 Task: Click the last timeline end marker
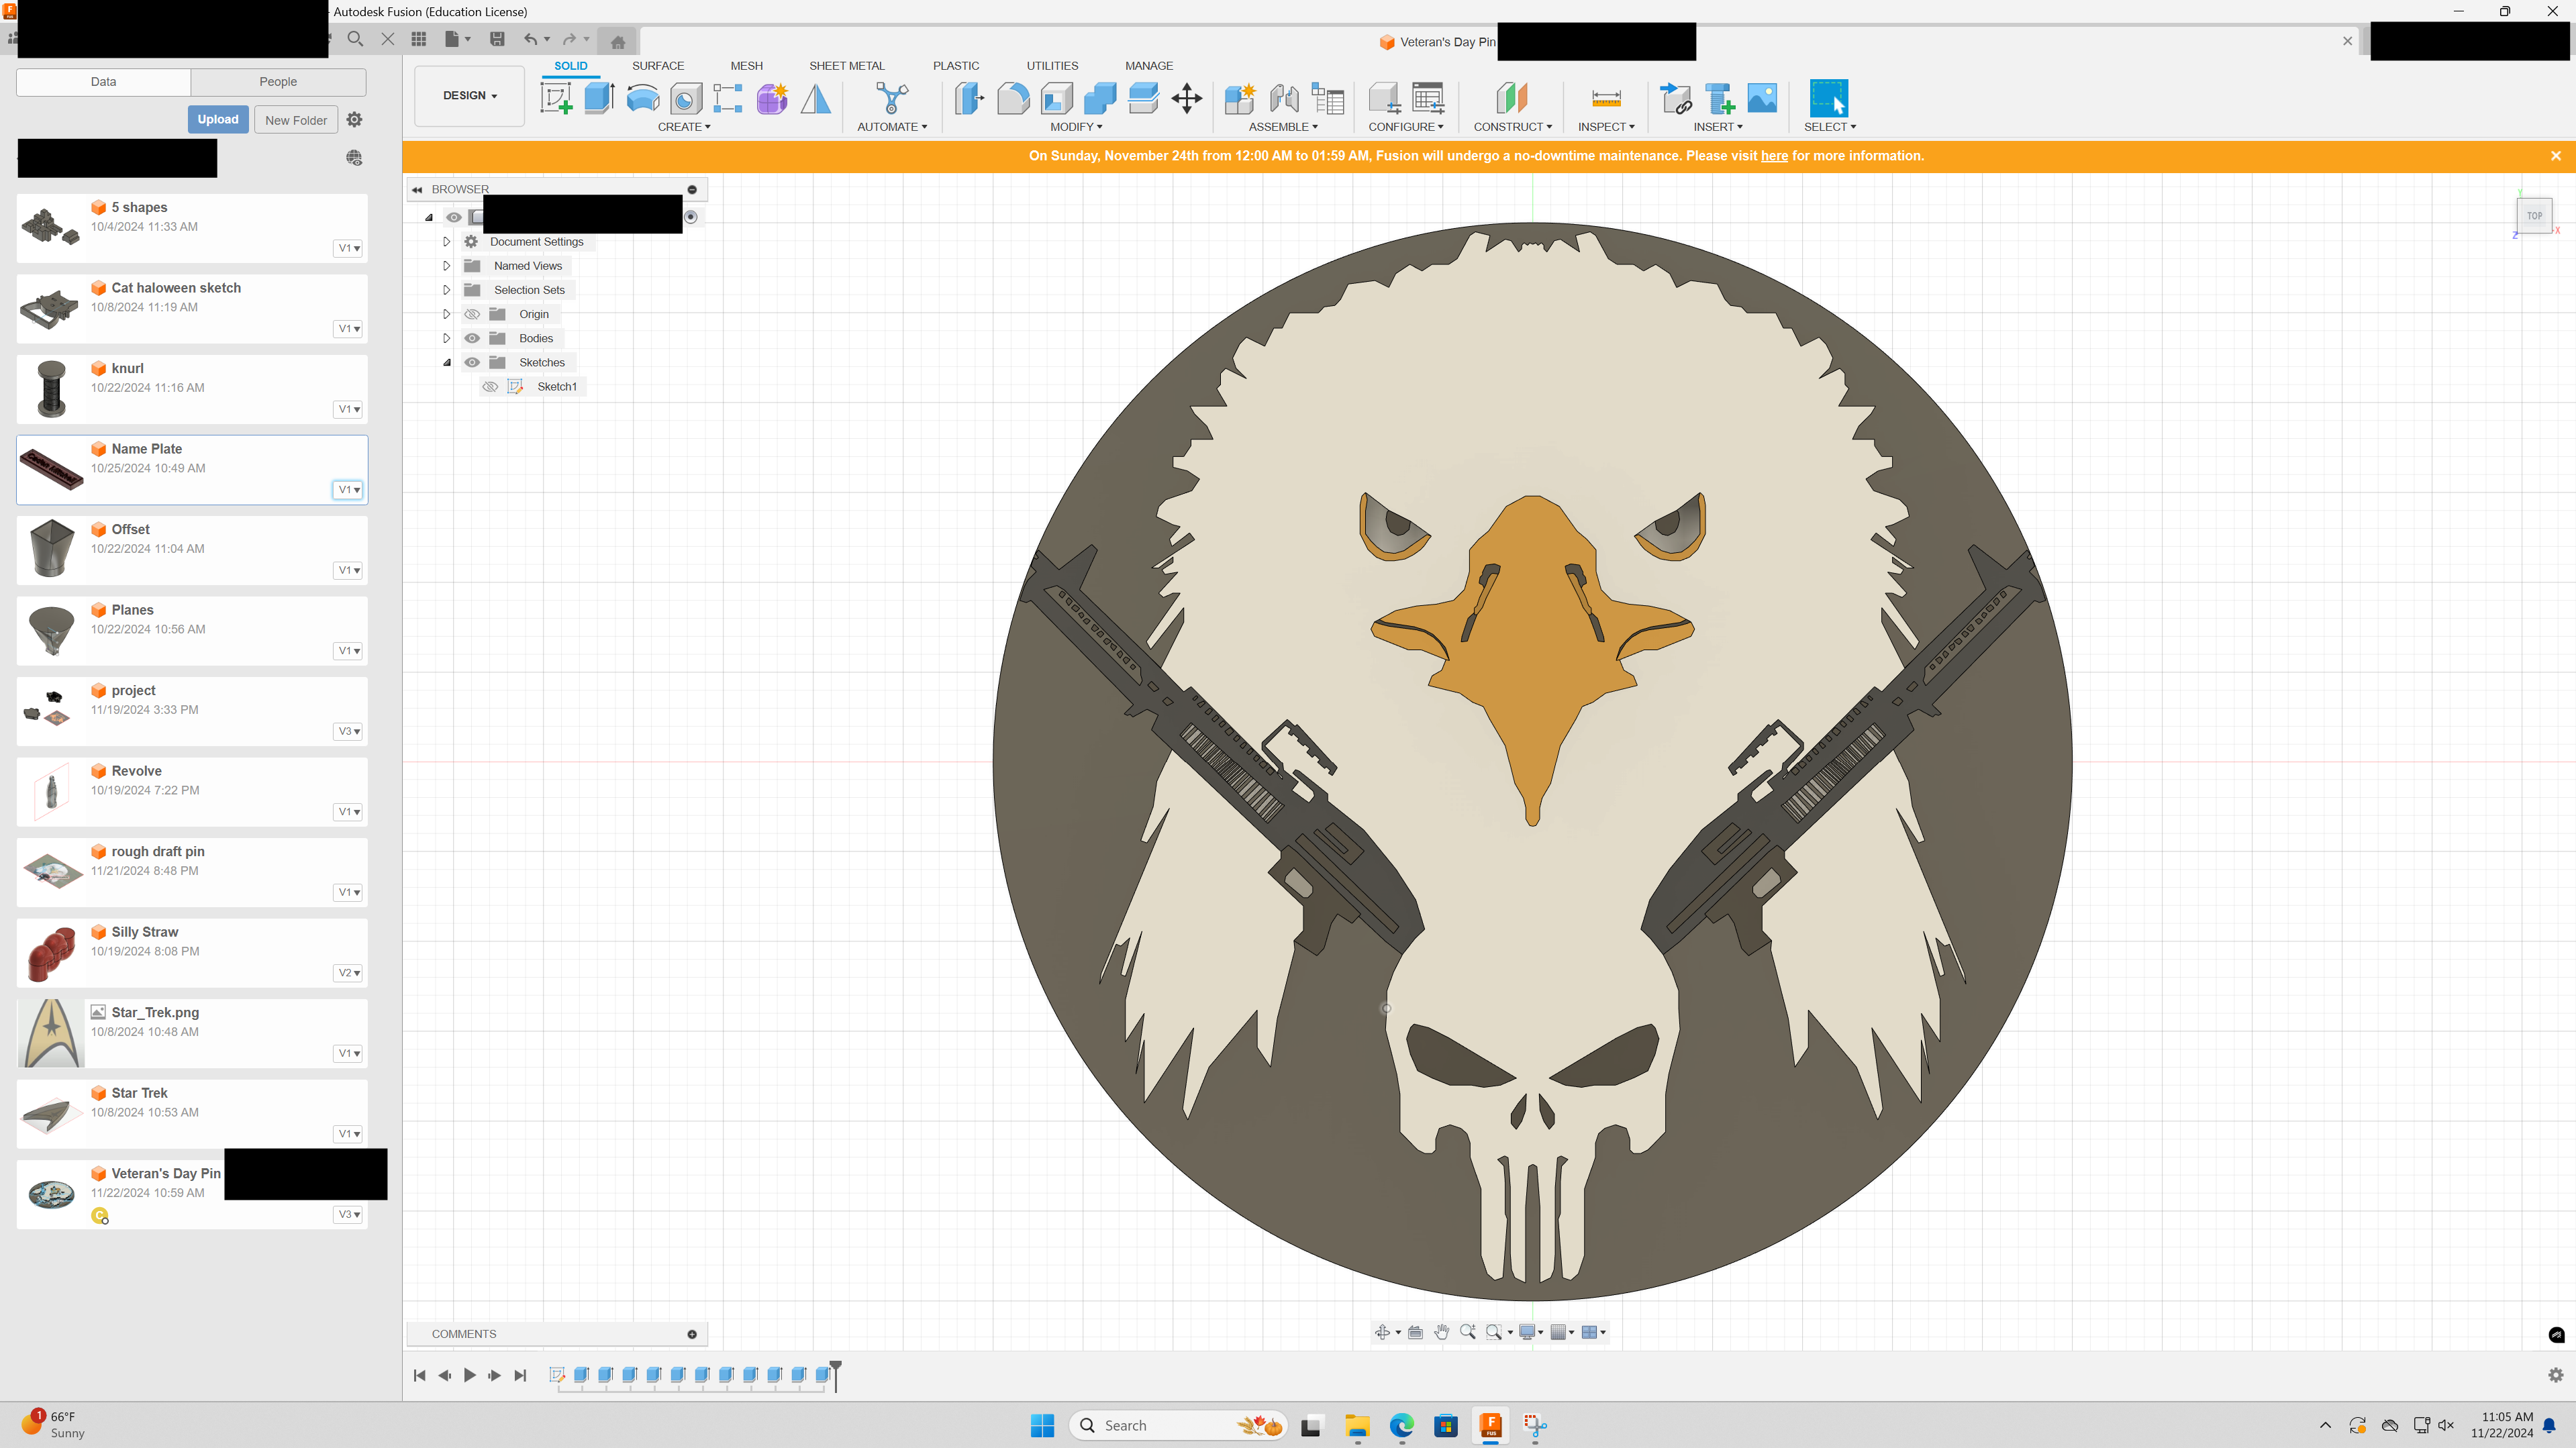click(x=836, y=1375)
